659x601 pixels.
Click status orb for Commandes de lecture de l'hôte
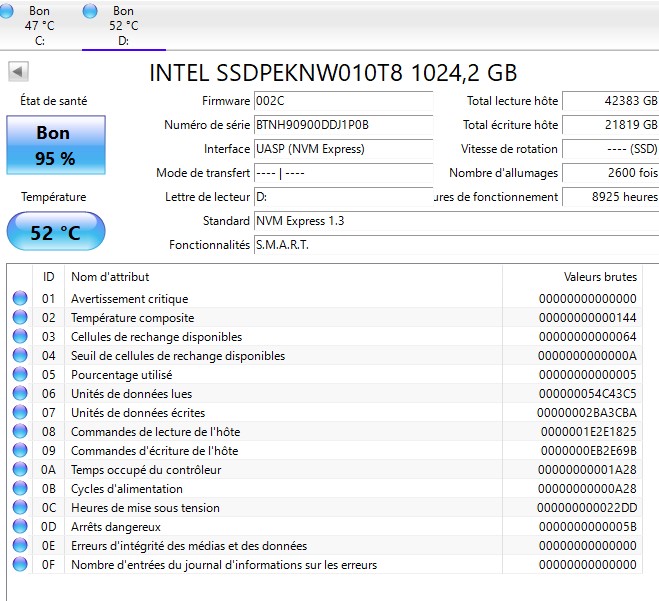coord(20,431)
